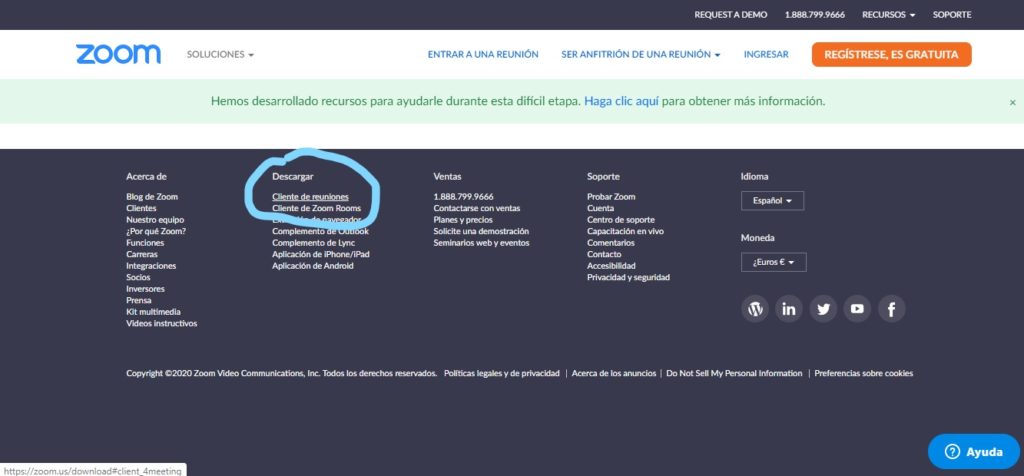Click Regístrese, es gratuita button
Viewport: 1024px width, 476px height.
click(891, 55)
